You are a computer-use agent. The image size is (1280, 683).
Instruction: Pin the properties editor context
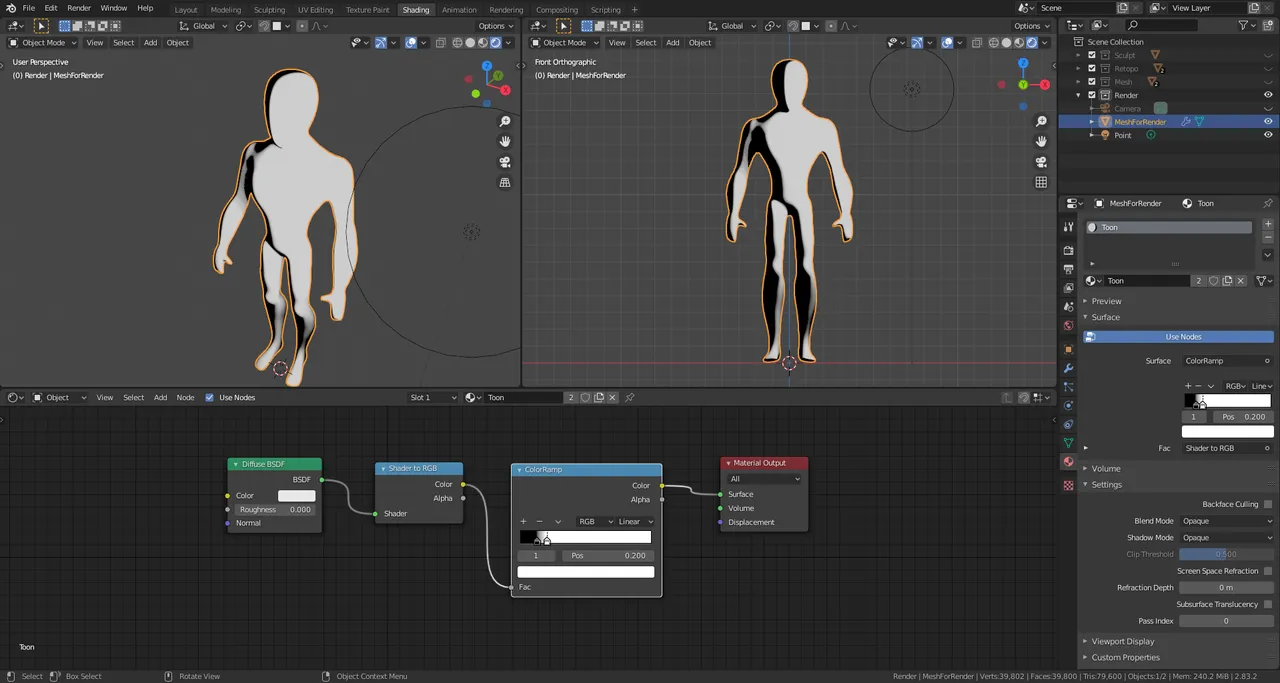[1268, 203]
